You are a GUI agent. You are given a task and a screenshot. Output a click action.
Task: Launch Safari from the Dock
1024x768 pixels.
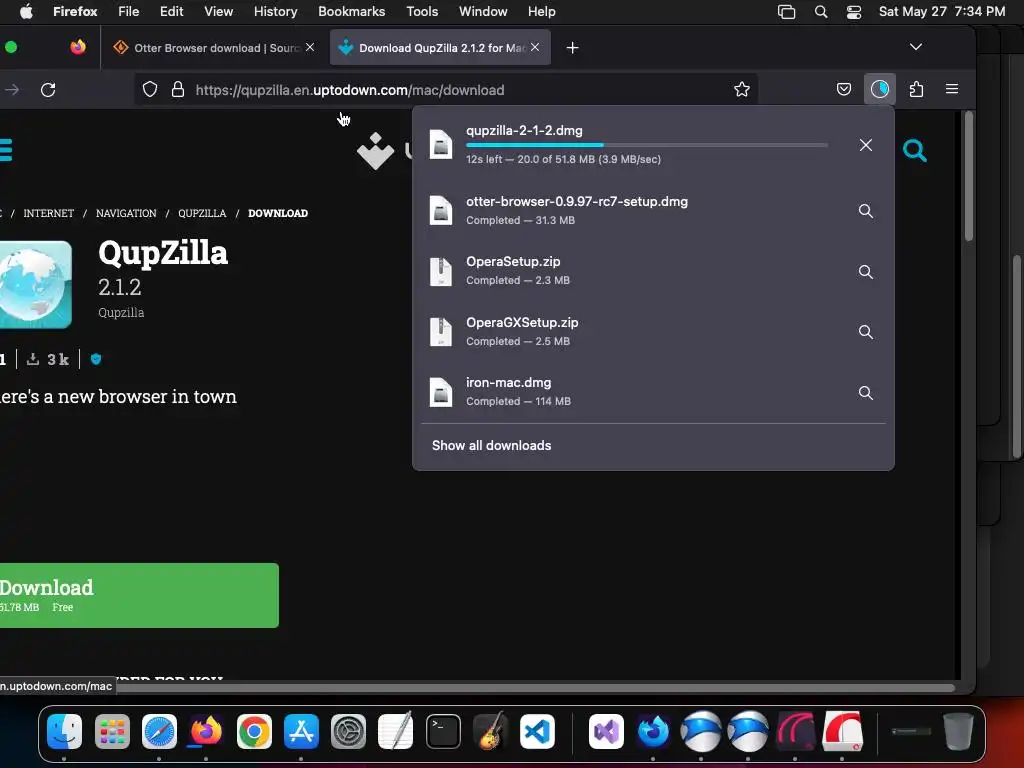pyautogui.click(x=159, y=731)
